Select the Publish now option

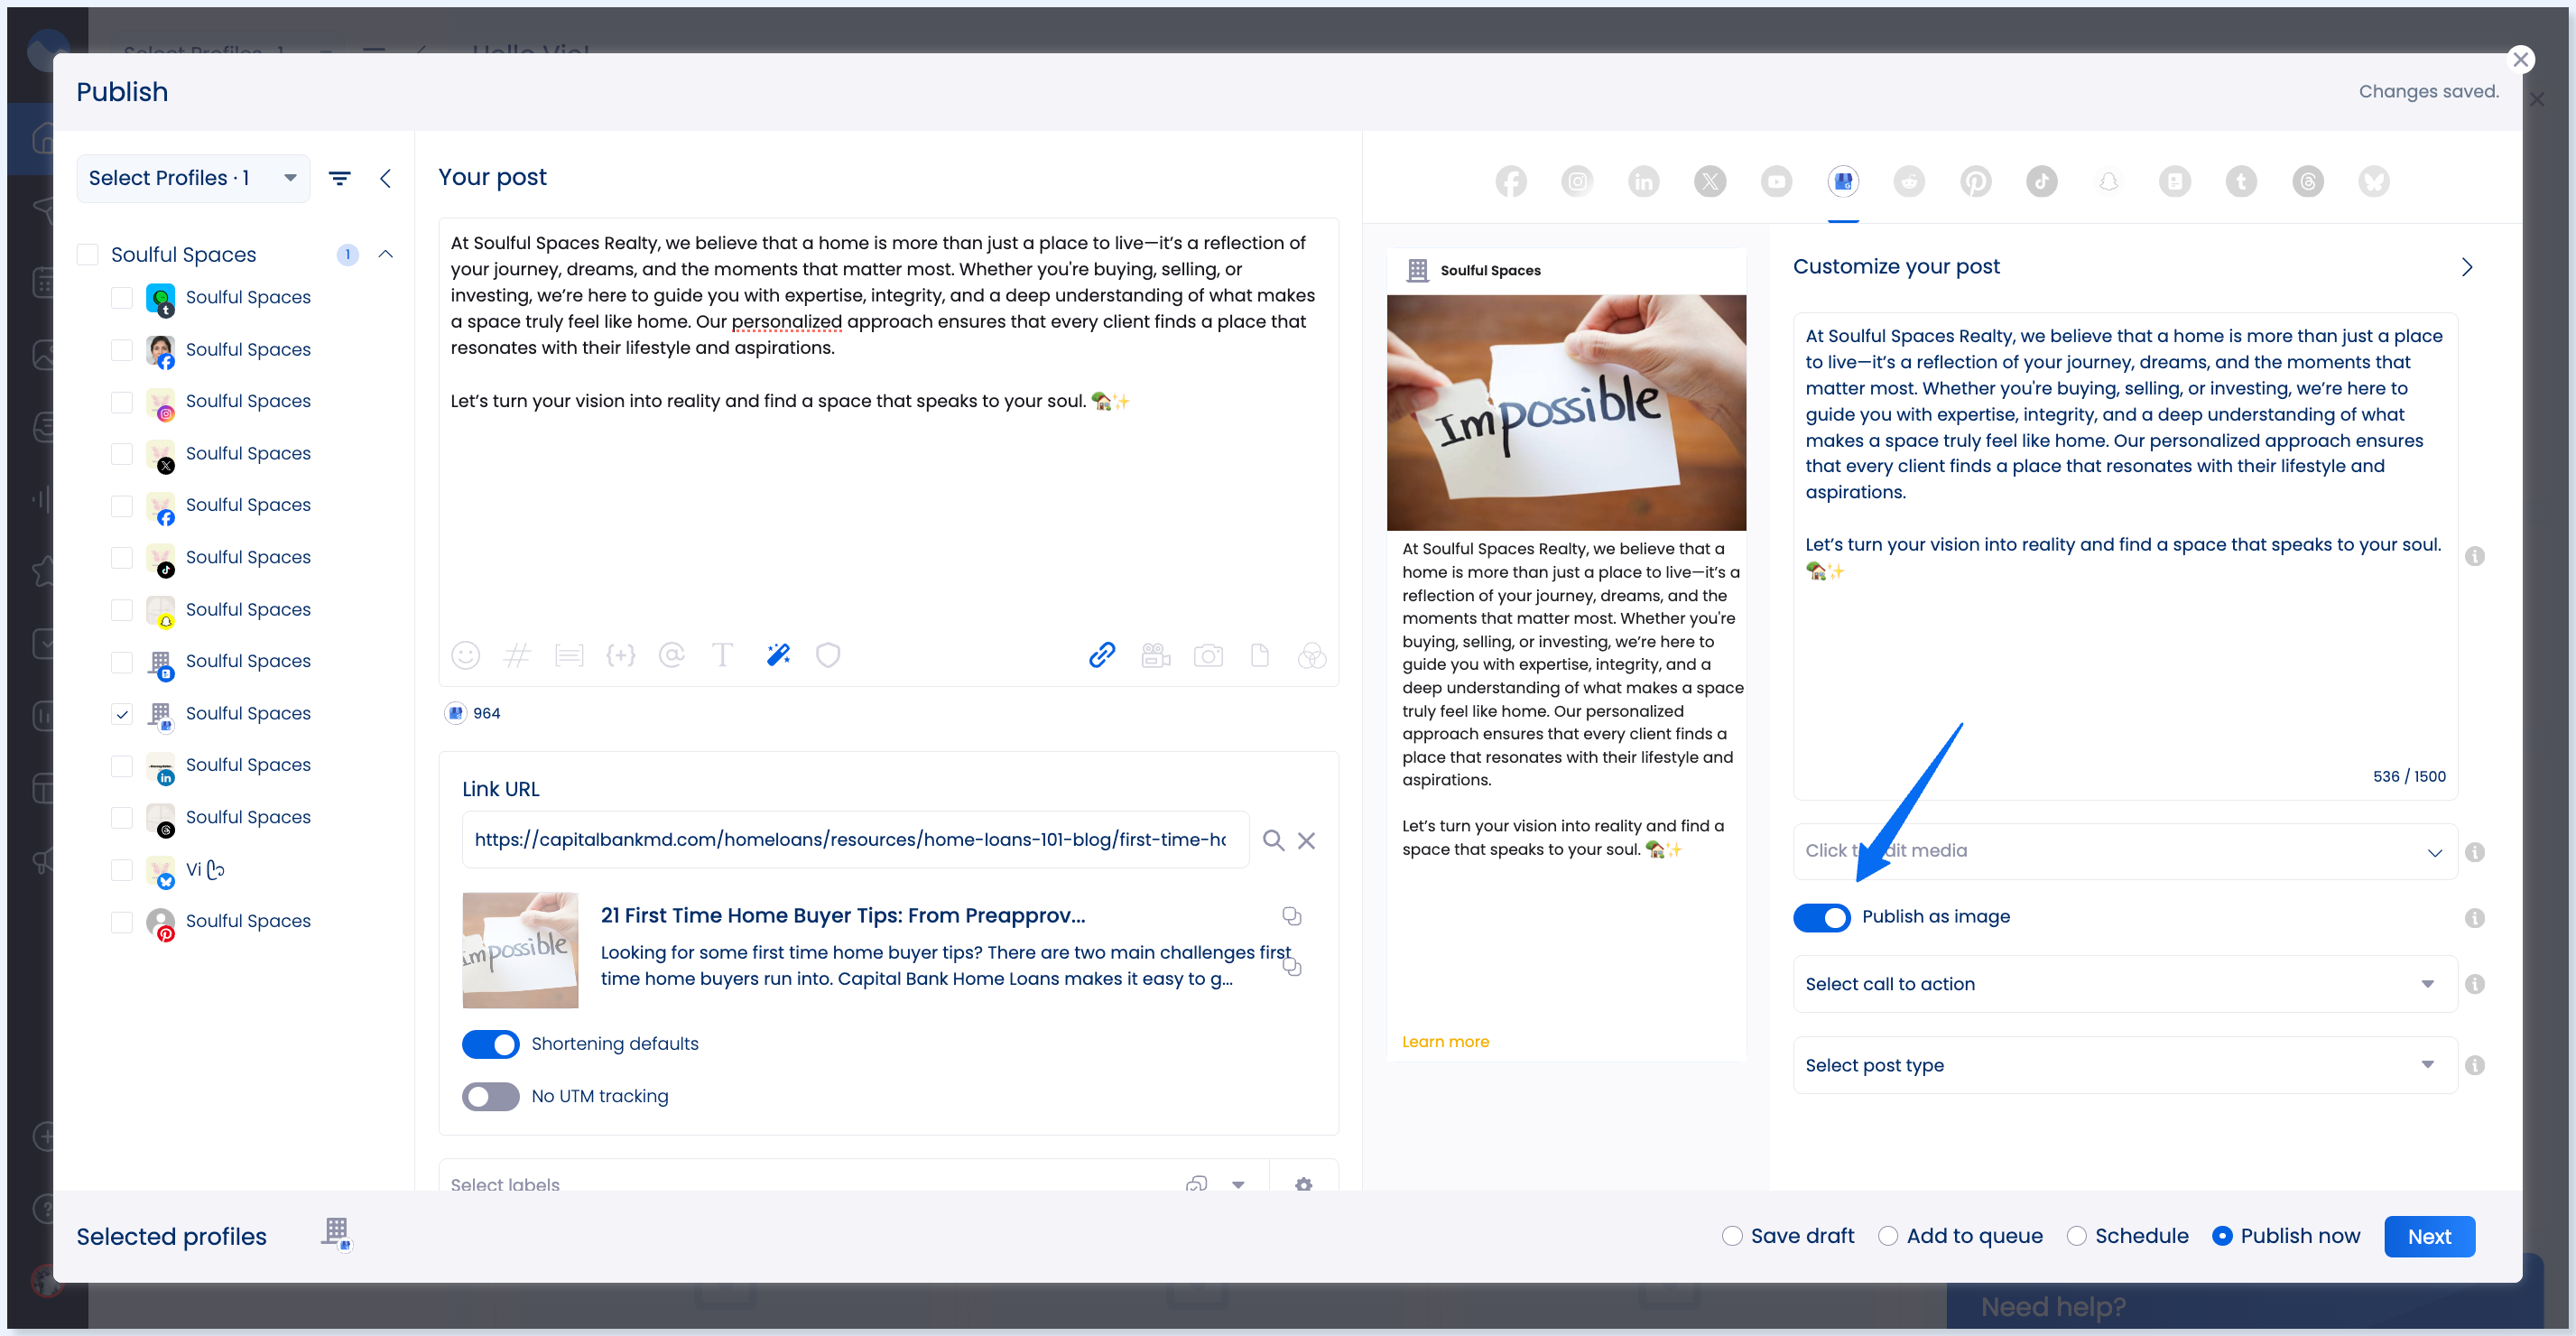[2222, 1236]
